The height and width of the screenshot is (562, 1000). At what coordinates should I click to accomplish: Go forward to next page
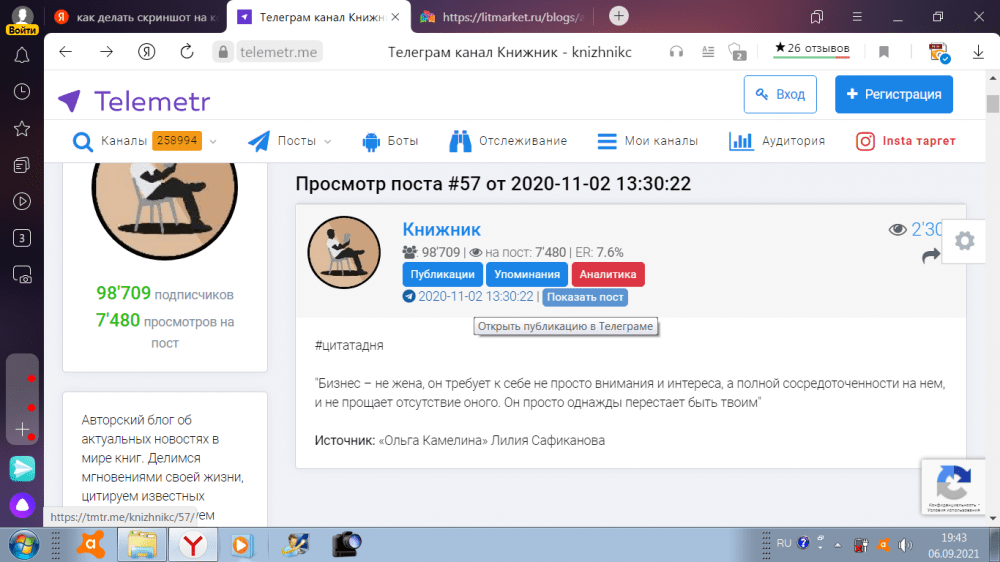coord(107,52)
